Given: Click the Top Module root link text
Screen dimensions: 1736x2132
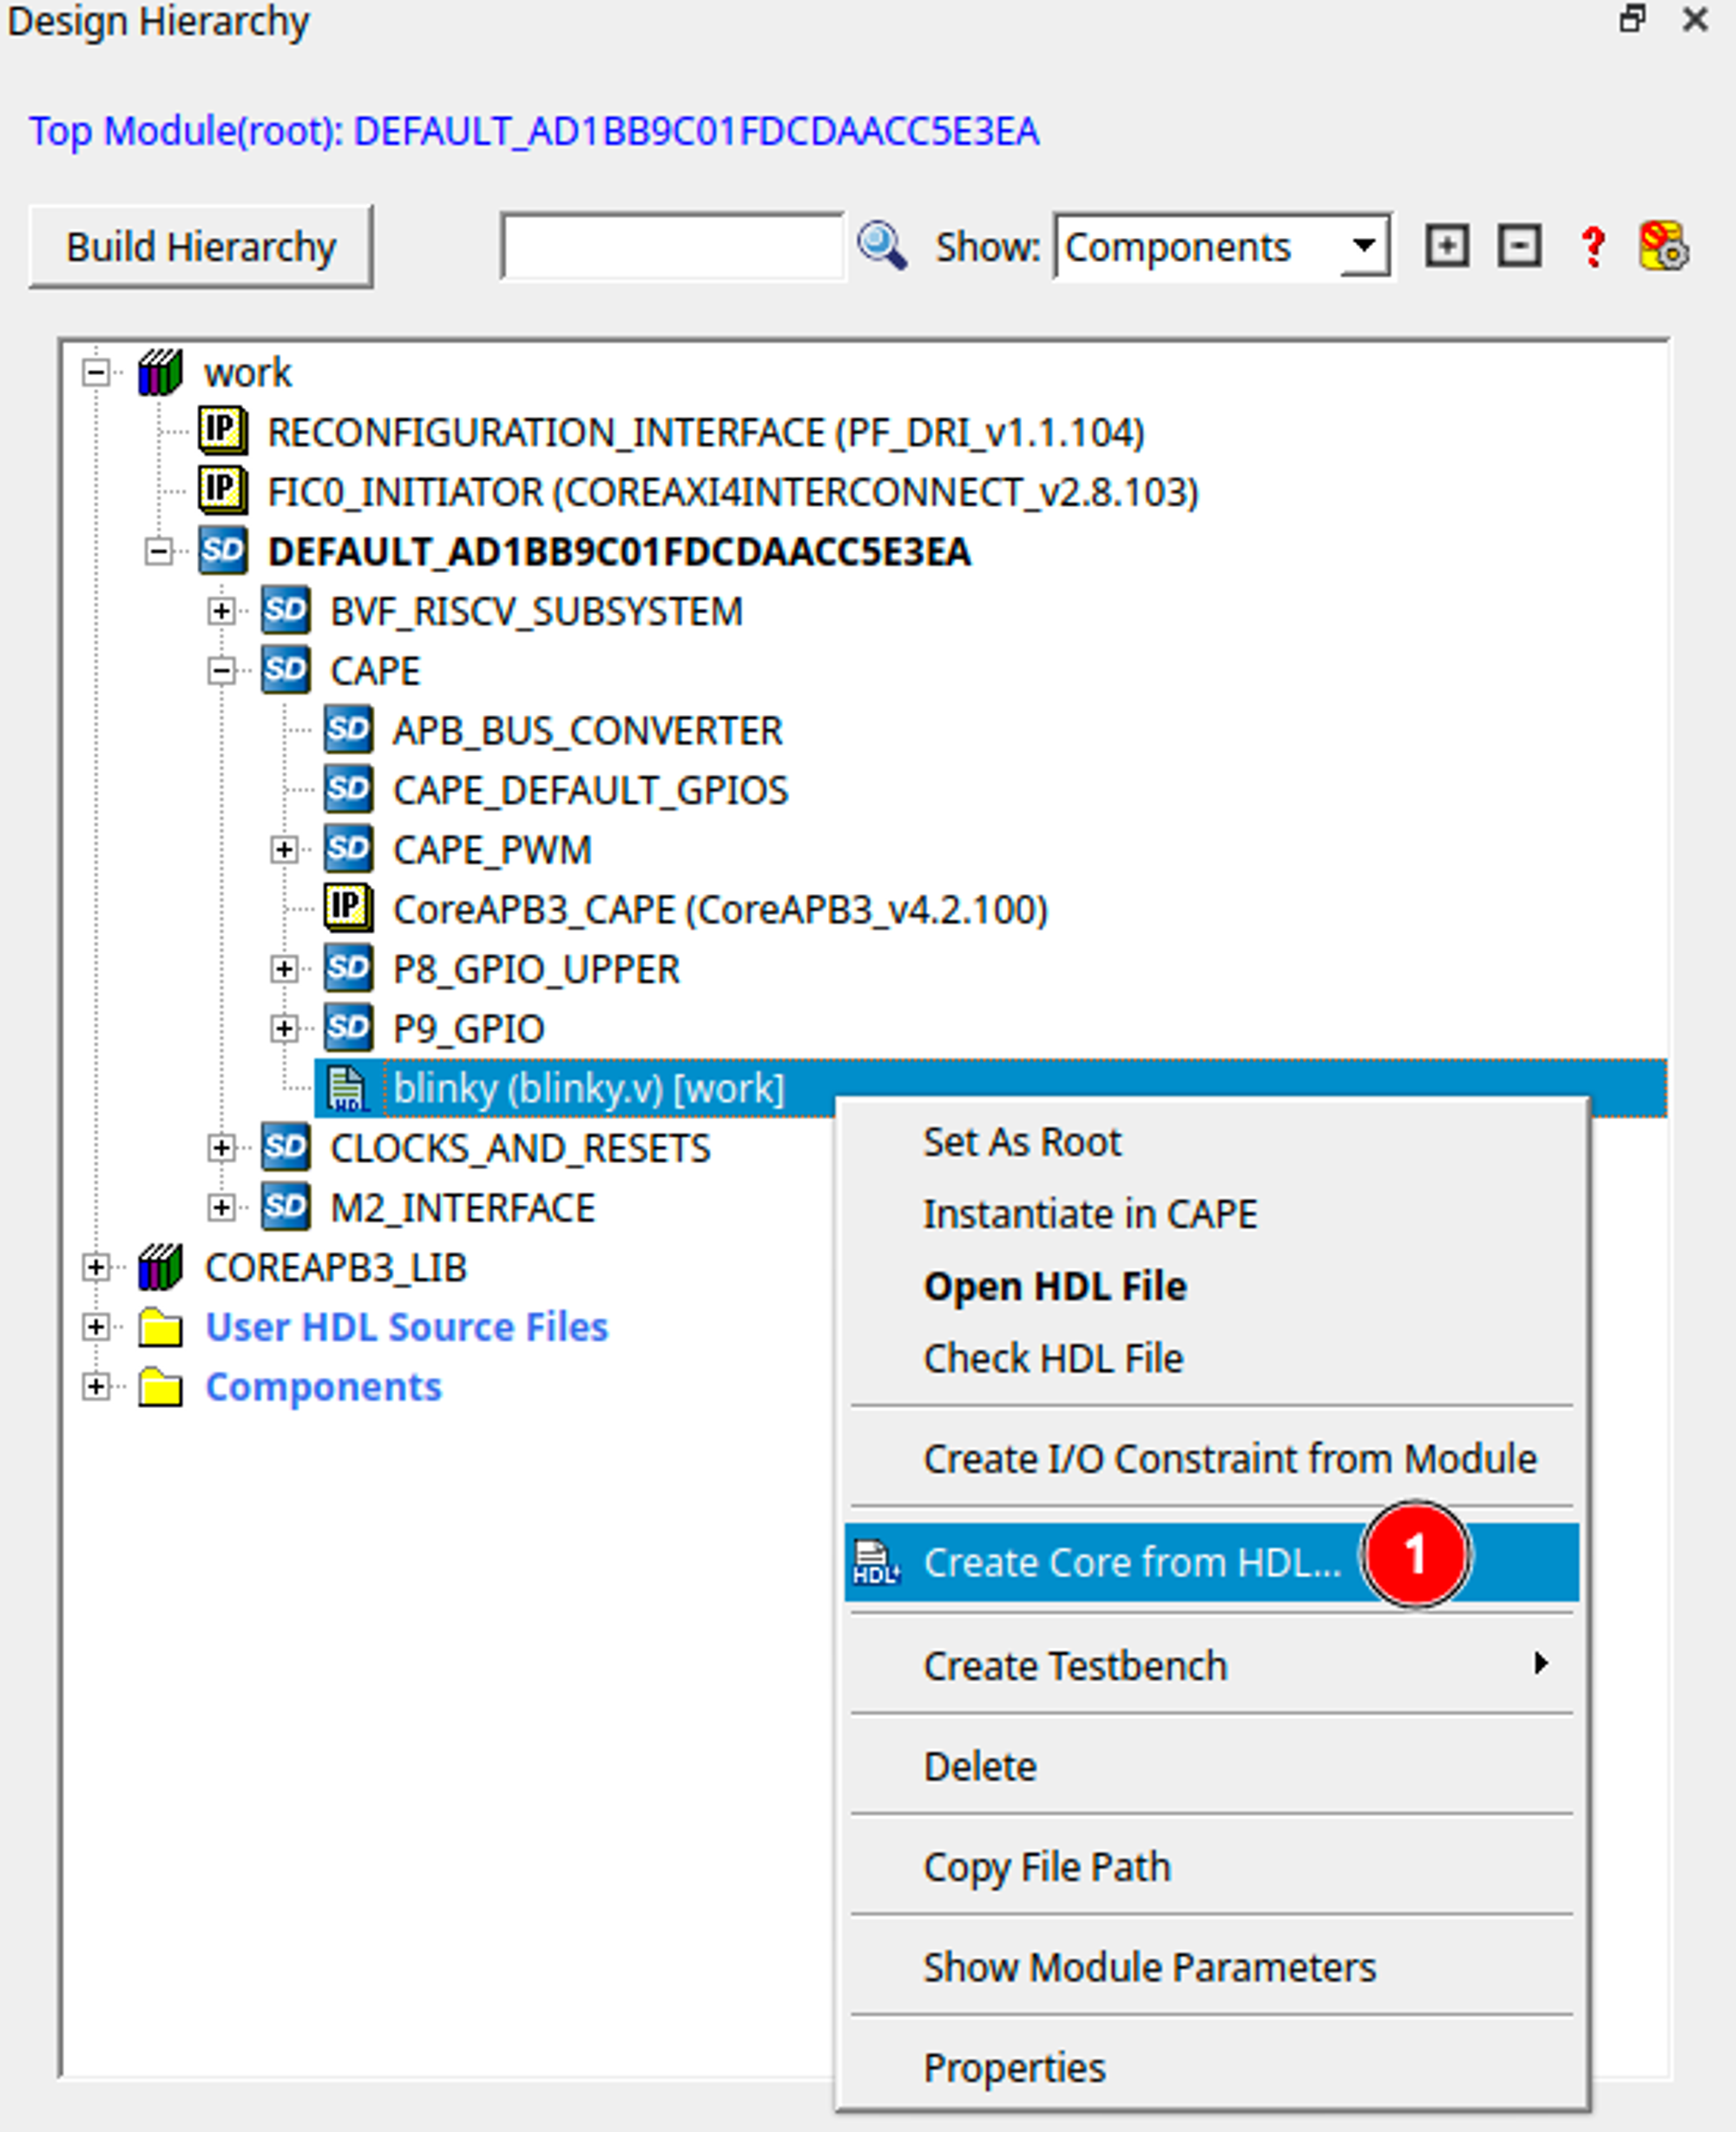Looking at the screenshot, I should (x=533, y=132).
